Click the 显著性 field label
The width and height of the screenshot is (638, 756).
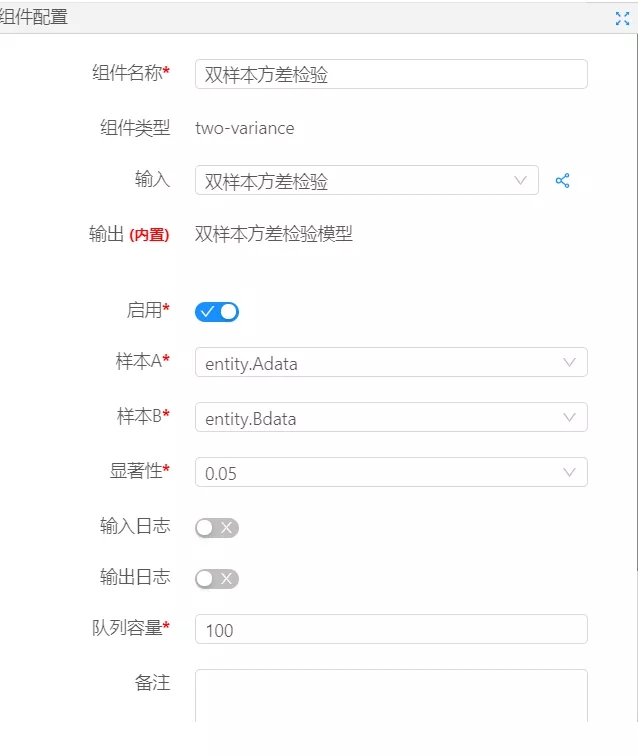tap(139, 471)
